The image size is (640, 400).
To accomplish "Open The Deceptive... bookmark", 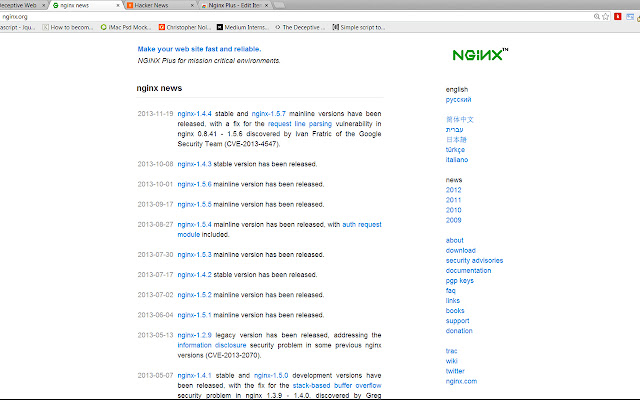I will tap(300, 27).
